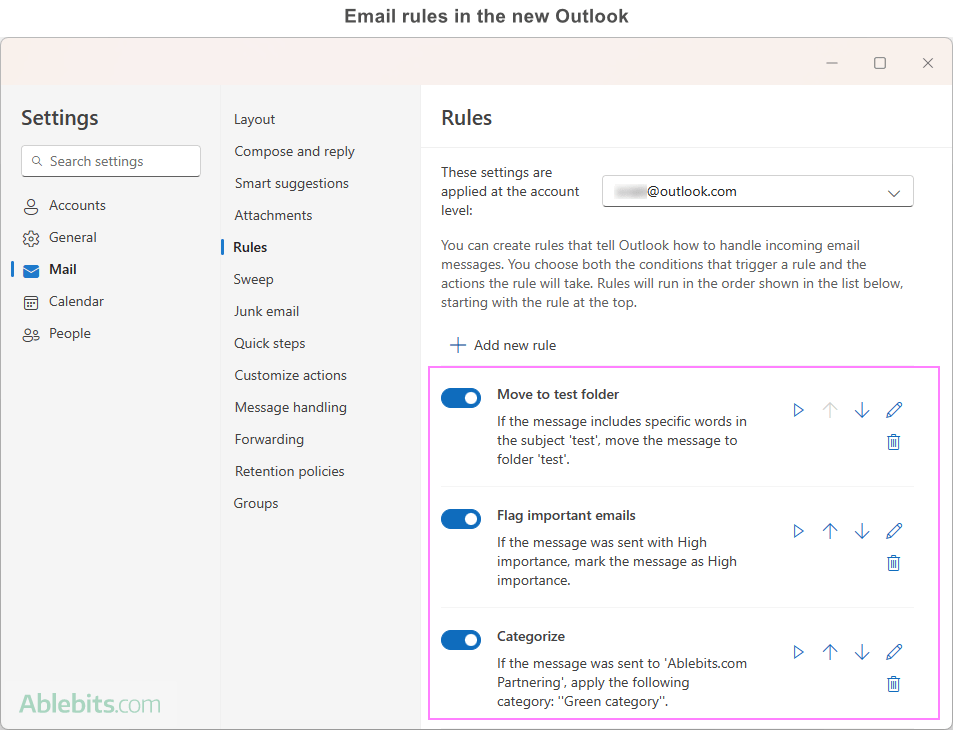Open Sweep settings
The height and width of the screenshot is (730, 953).
coord(253,280)
